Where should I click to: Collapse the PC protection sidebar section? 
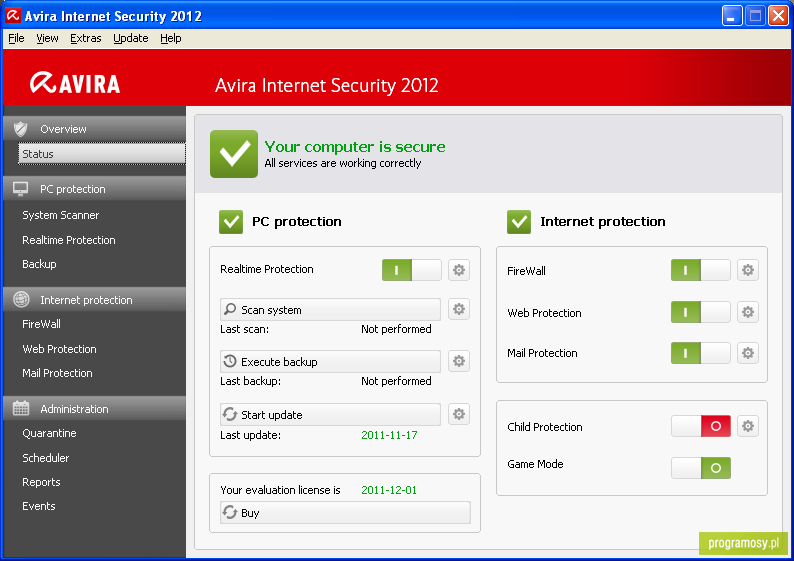[95, 189]
